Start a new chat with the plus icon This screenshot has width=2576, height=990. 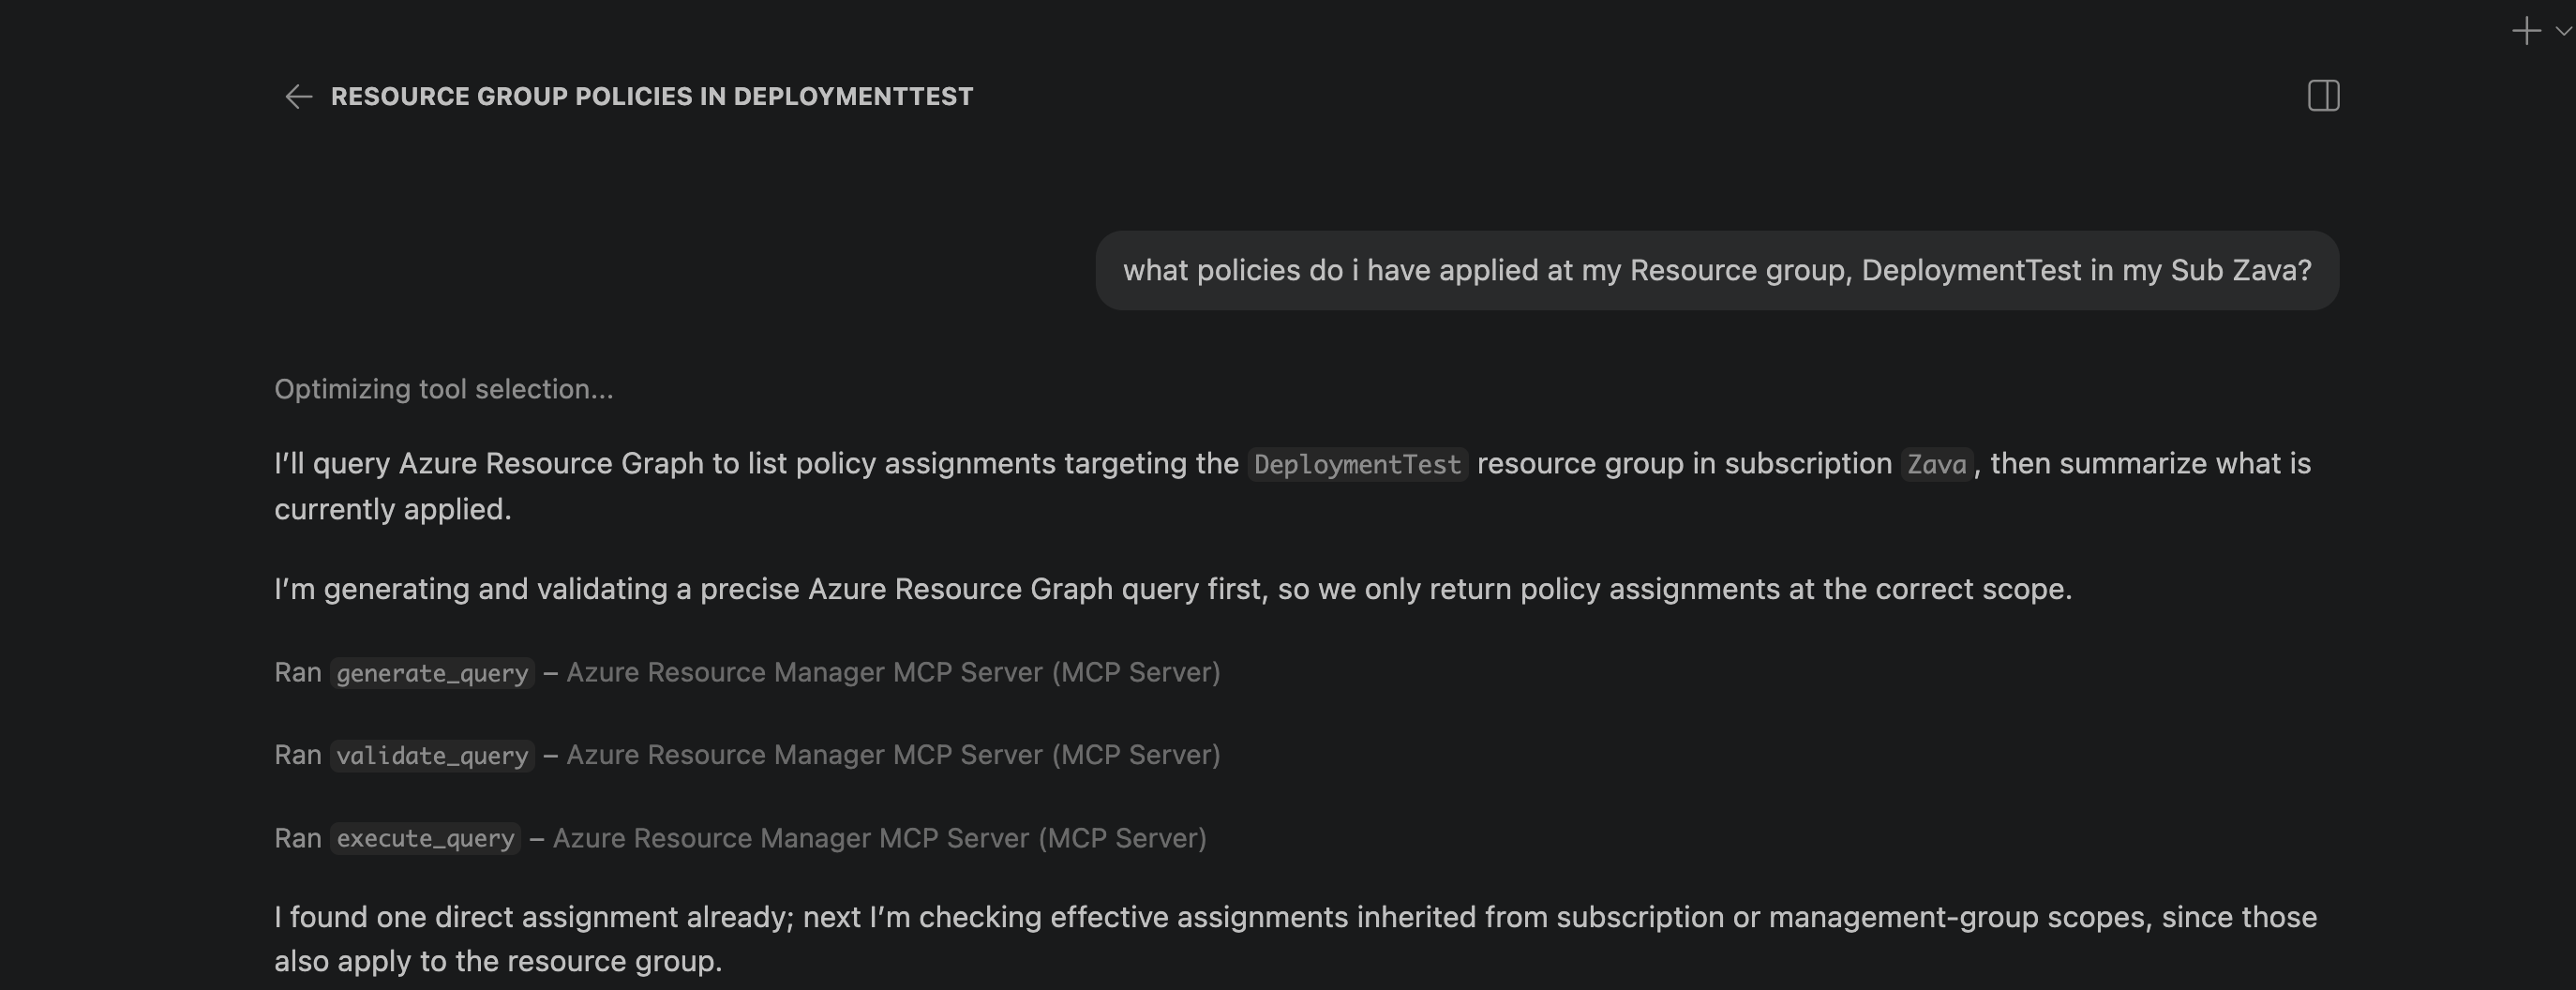click(2526, 31)
